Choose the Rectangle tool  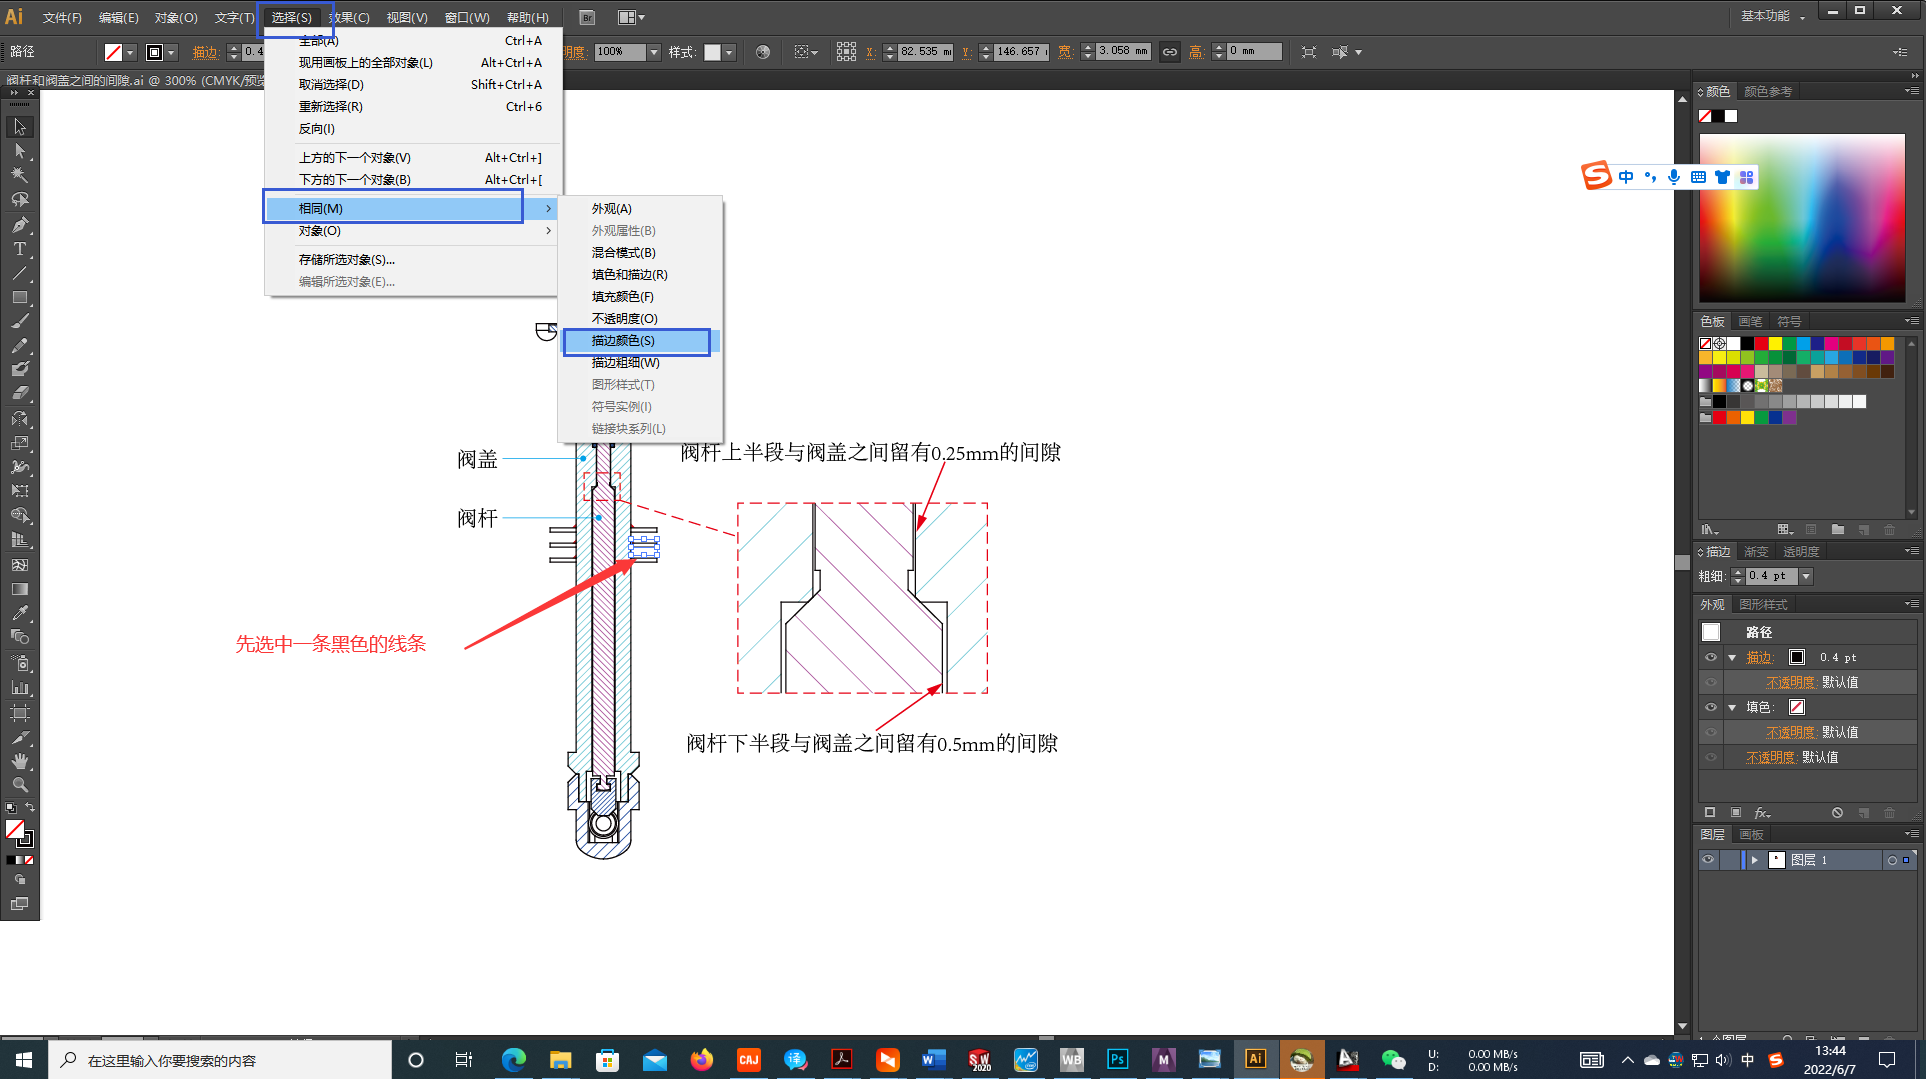tap(19, 297)
